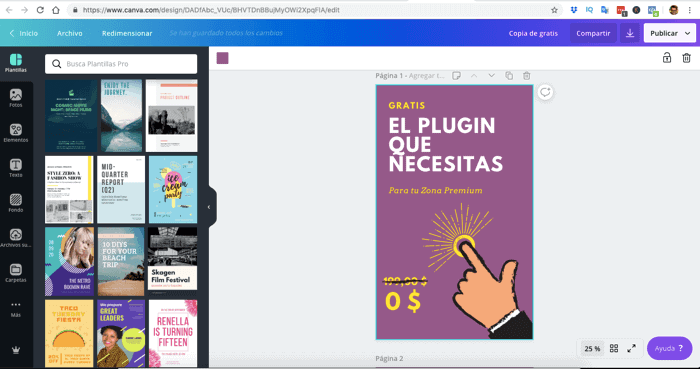Reload the page in browser

pyautogui.click(x=40, y=10)
